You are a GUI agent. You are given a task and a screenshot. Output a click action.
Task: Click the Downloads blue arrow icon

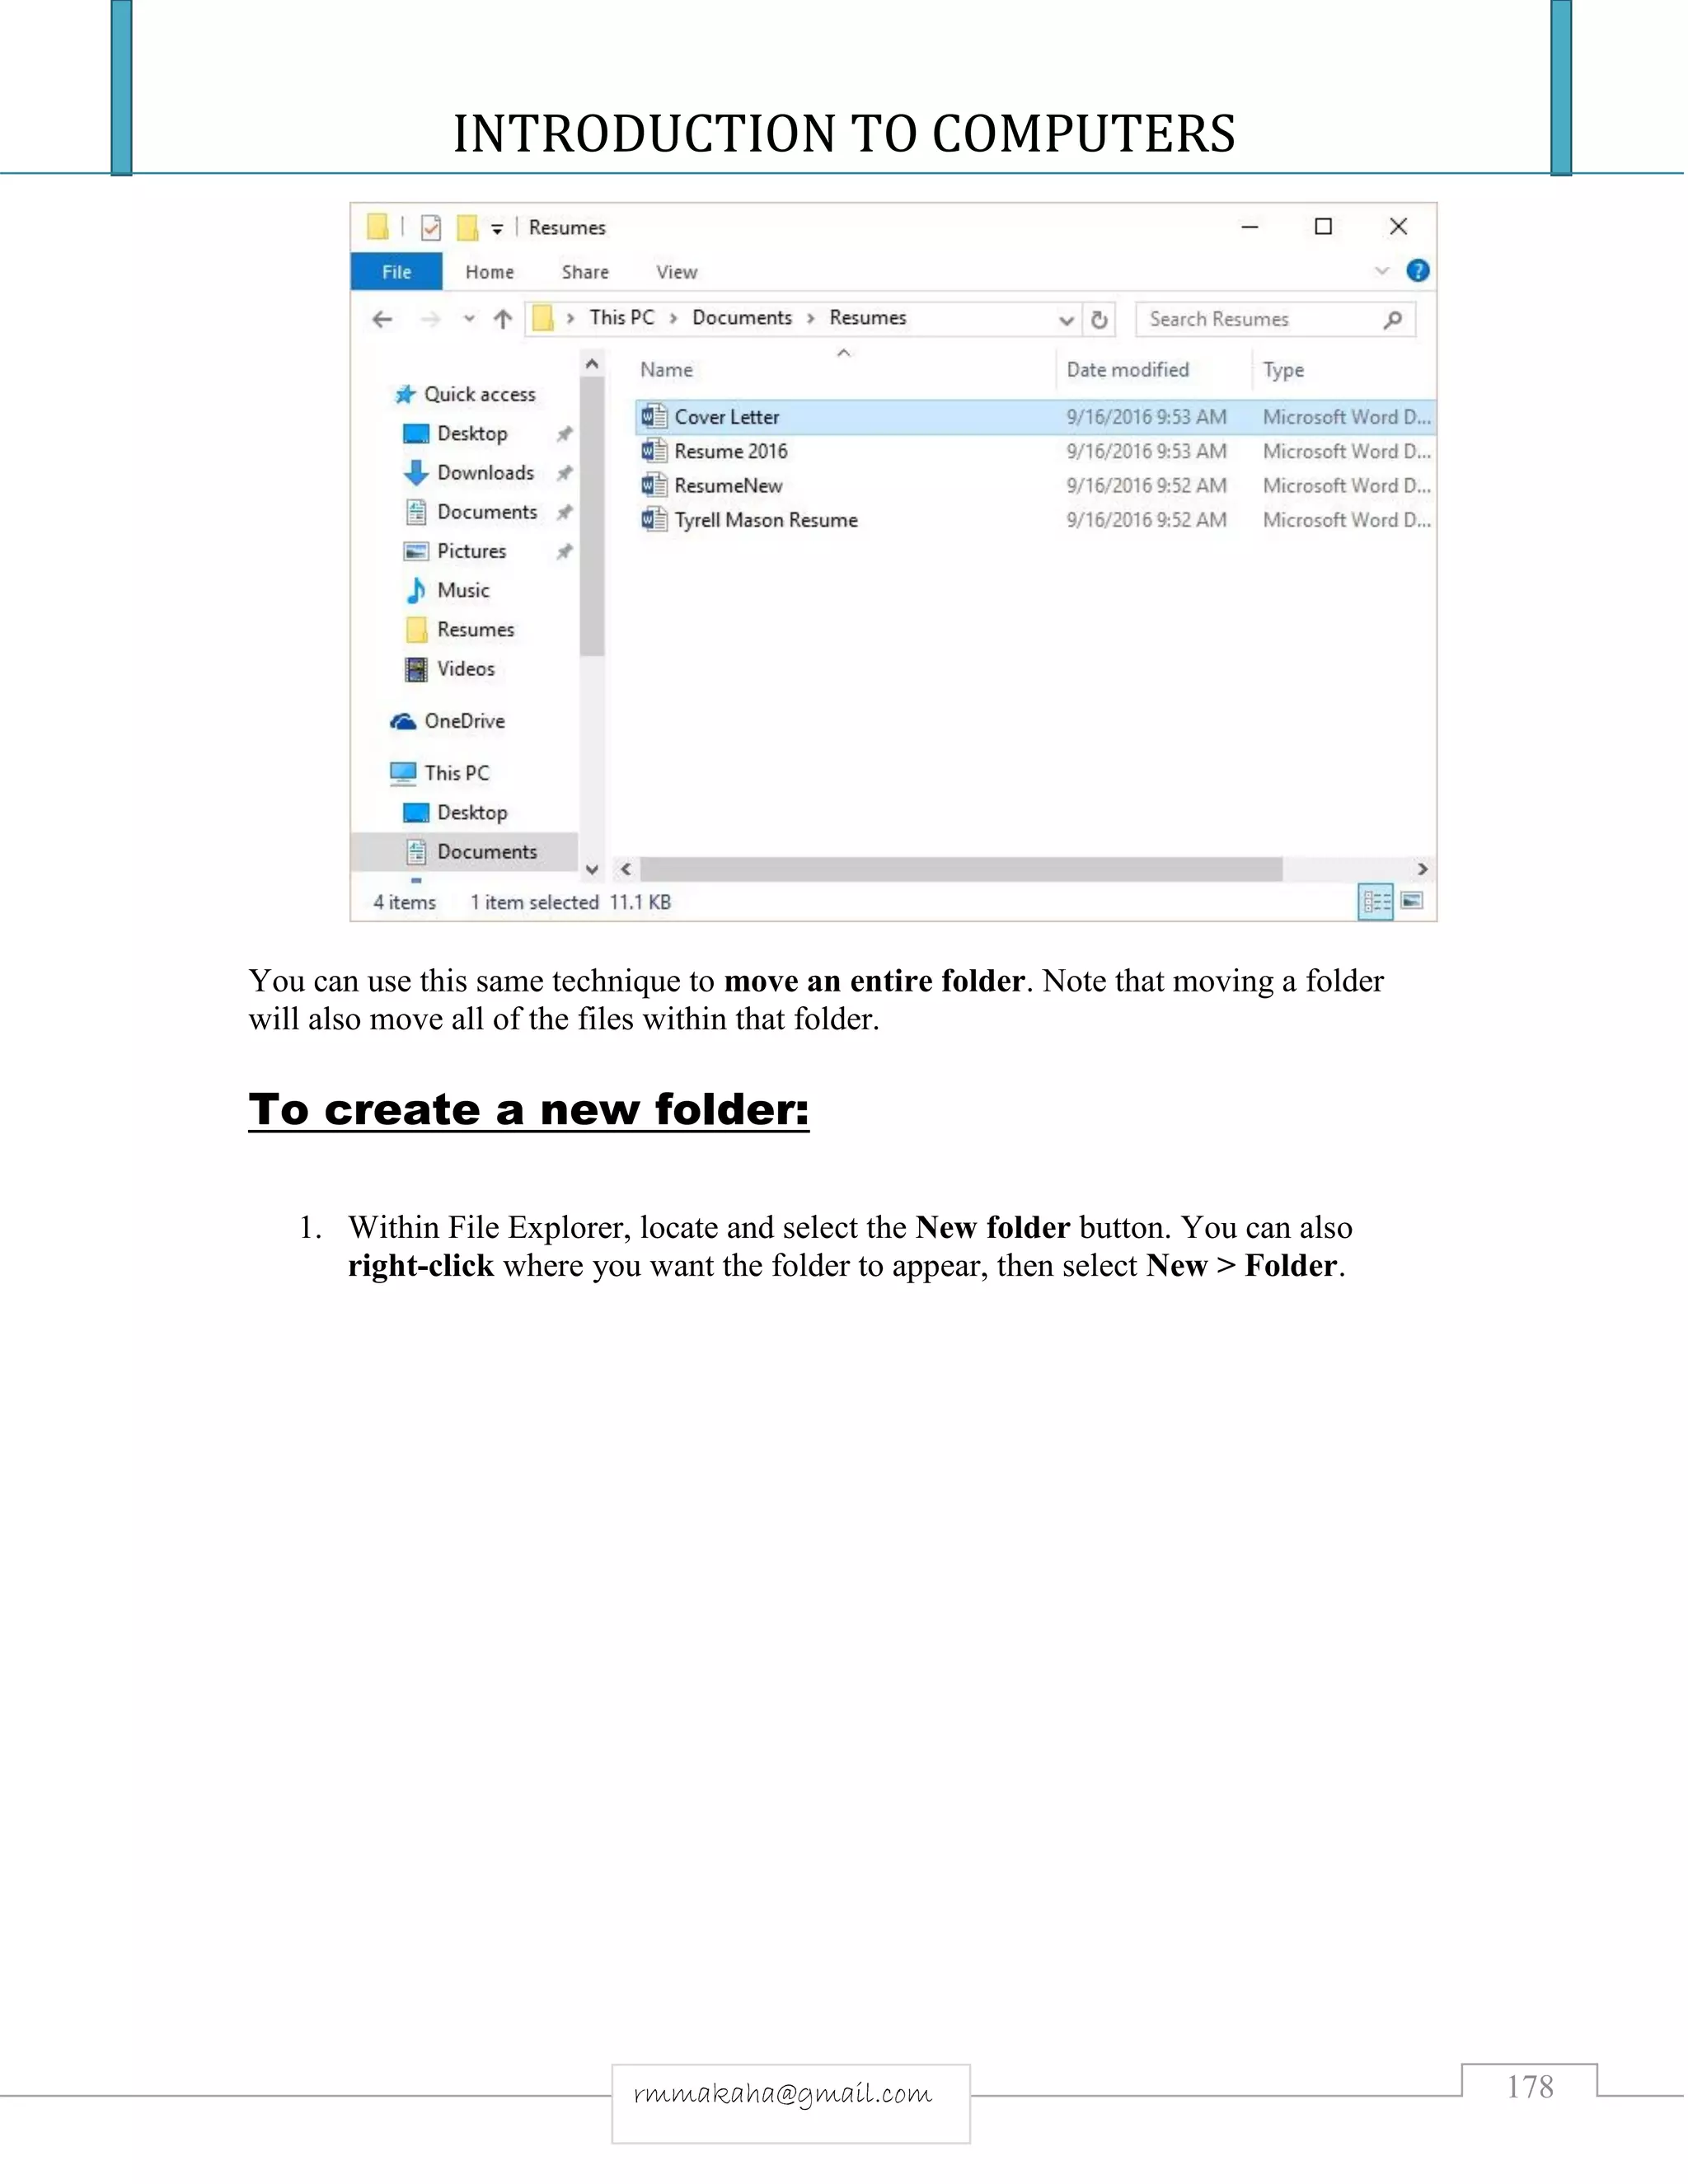click(x=416, y=472)
